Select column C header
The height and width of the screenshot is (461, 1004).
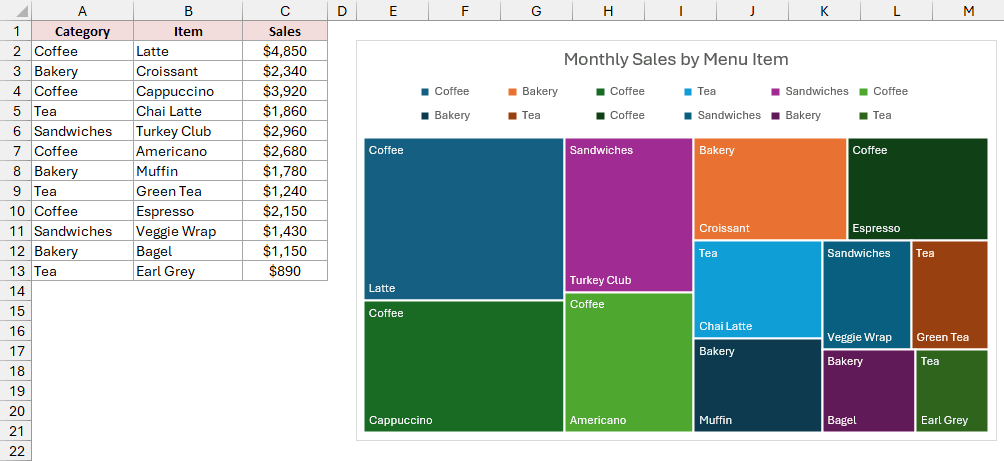(285, 10)
